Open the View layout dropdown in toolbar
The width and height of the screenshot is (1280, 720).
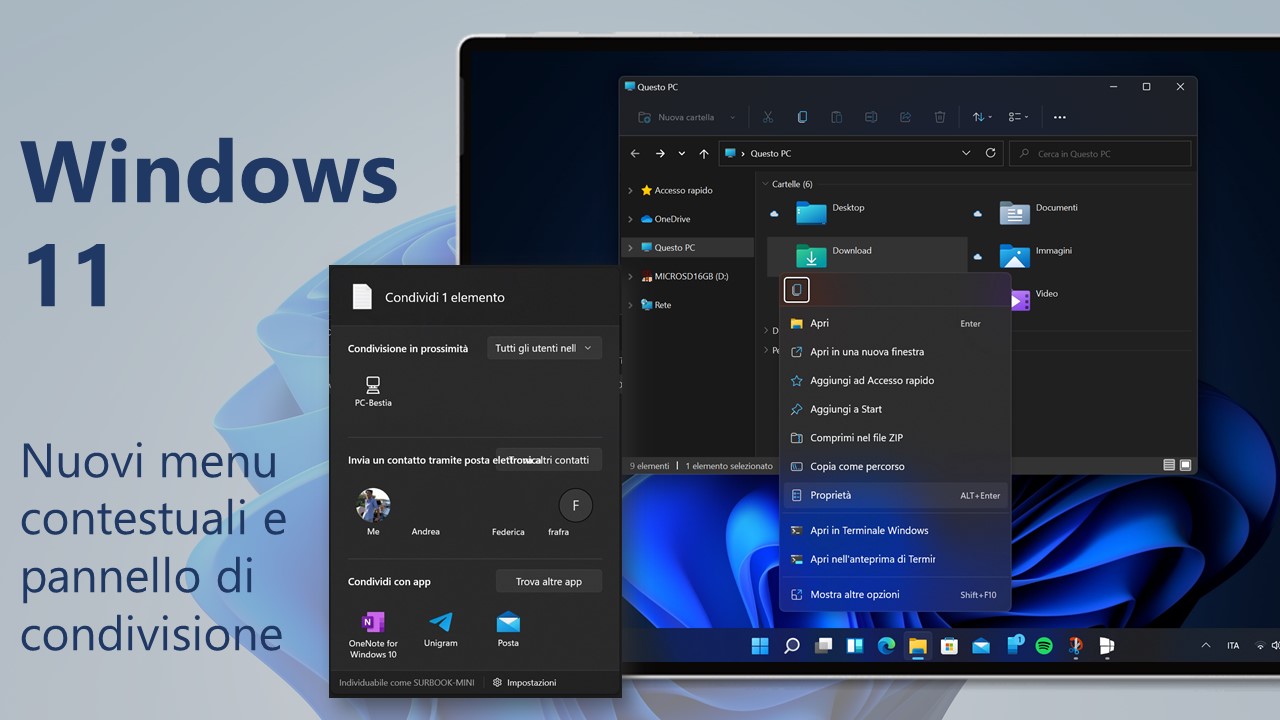tap(1018, 117)
